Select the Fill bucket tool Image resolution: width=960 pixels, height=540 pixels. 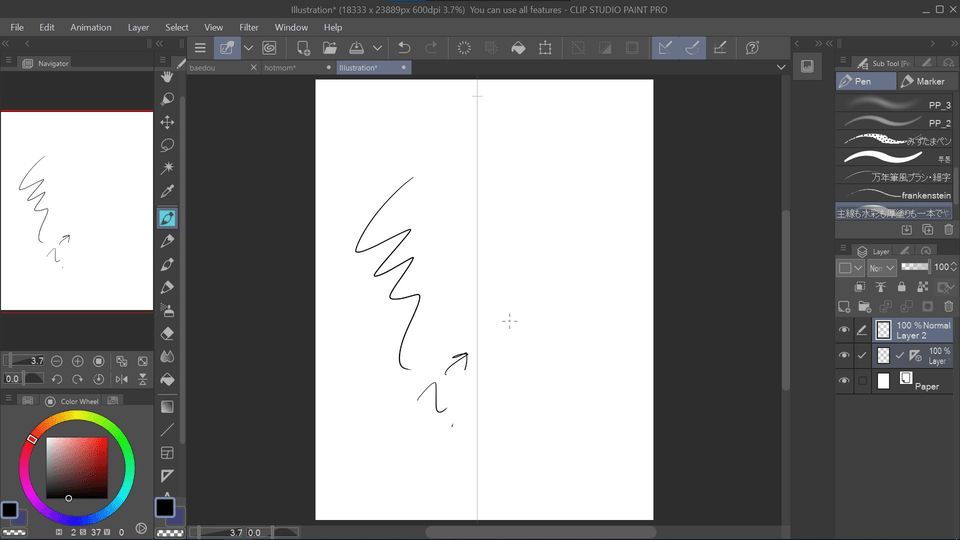[x=167, y=380]
